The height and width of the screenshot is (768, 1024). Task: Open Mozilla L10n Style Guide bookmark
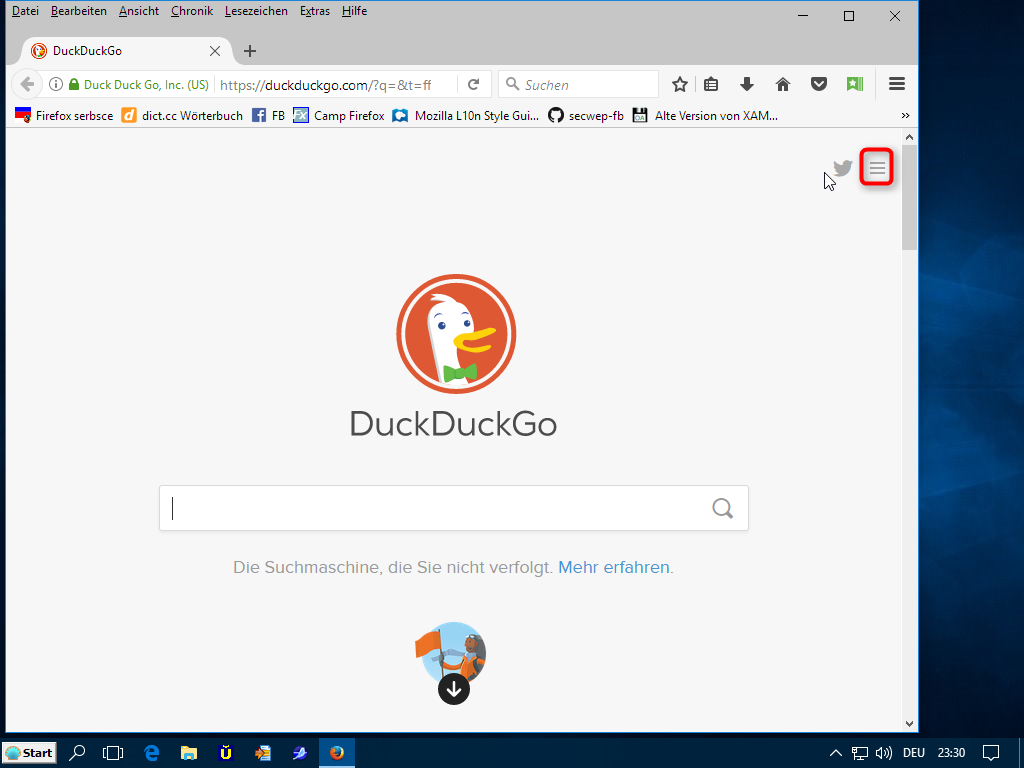coord(466,116)
